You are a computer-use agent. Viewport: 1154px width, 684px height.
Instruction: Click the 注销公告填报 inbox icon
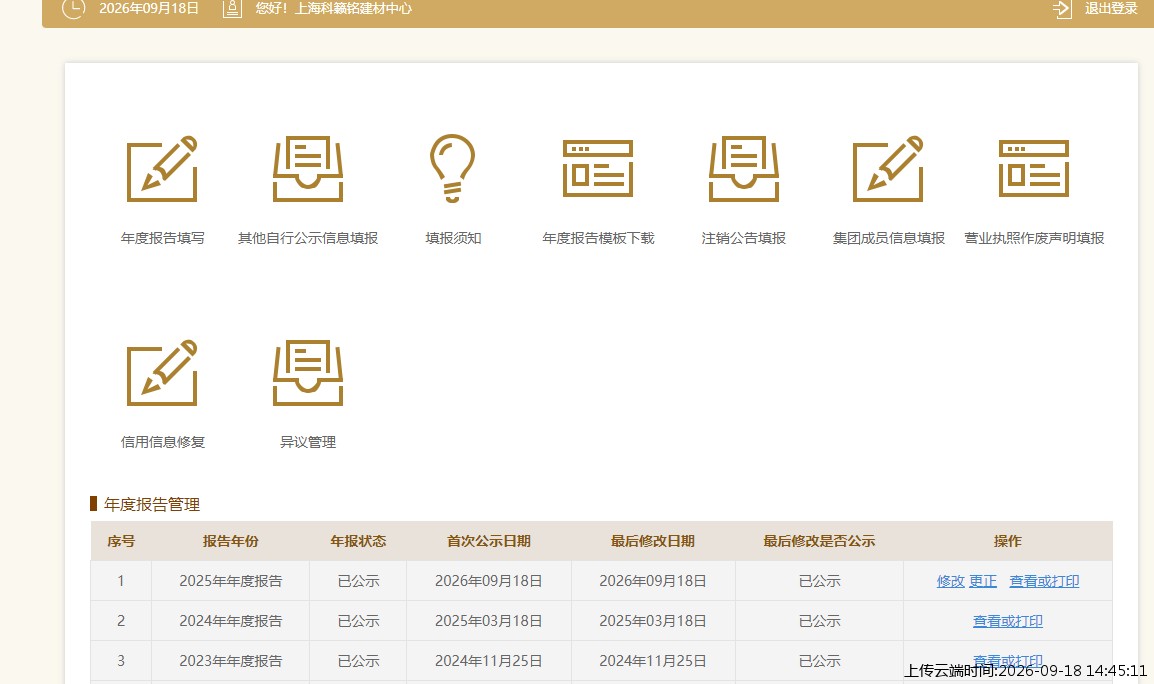click(x=743, y=169)
